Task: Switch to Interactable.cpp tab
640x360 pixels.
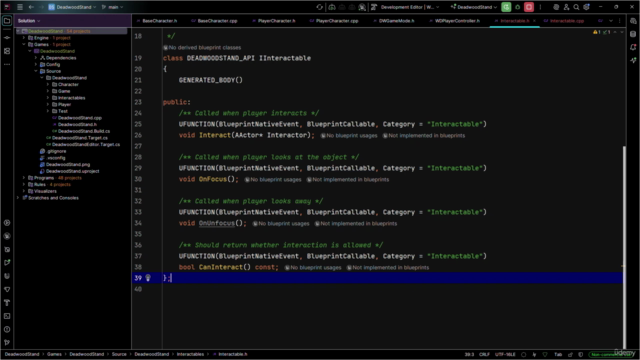Action: (x=564, y=21)
